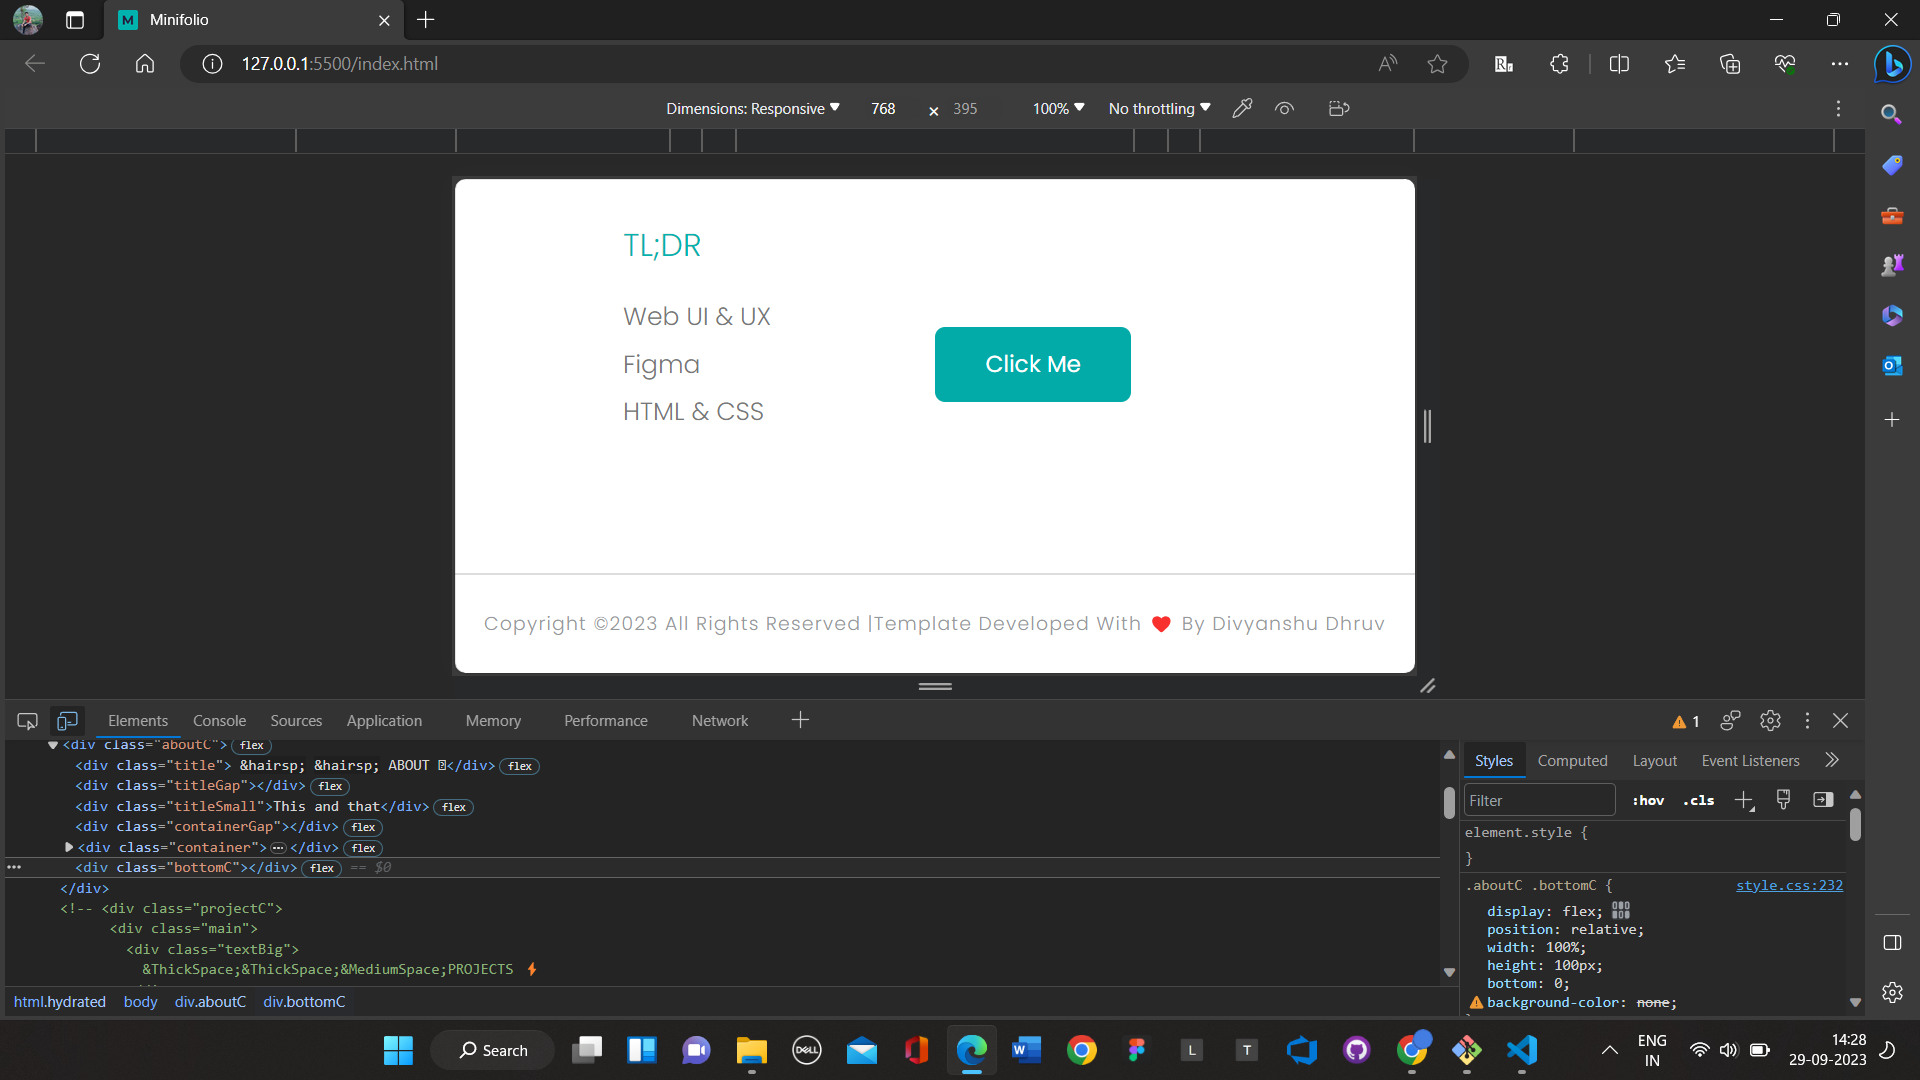Screen dimensions: 1920x1080
Task: Click the eyedropper icon in device toolbar
Action: coord(1242,108)
